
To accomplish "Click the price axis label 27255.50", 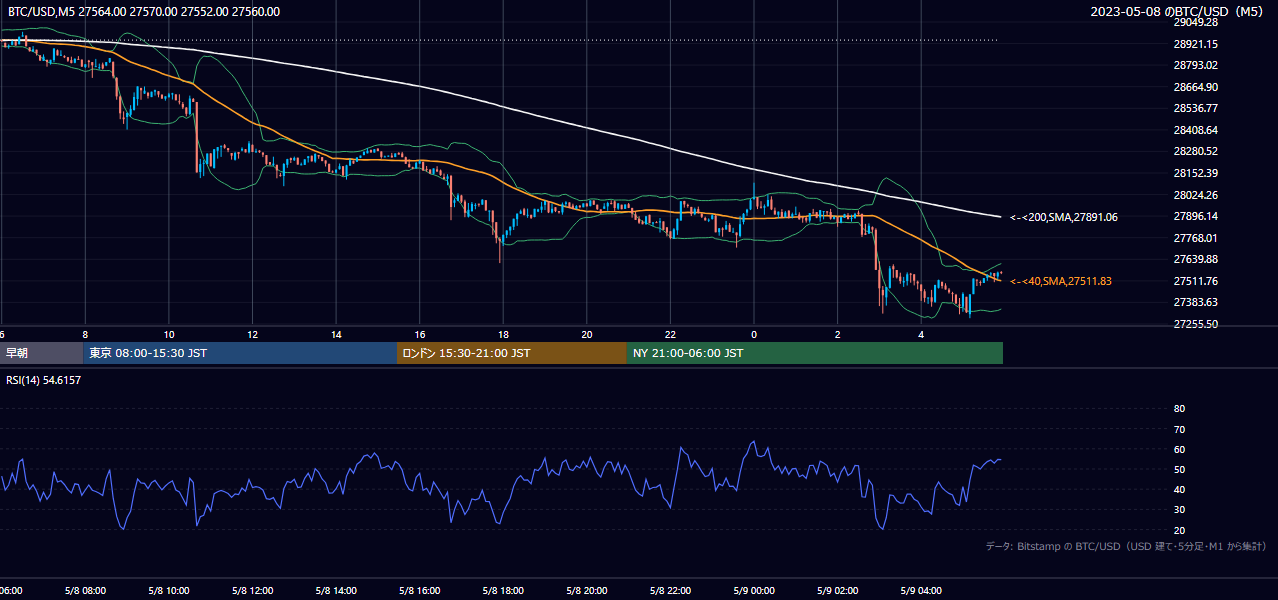I will pos(1195,324).
